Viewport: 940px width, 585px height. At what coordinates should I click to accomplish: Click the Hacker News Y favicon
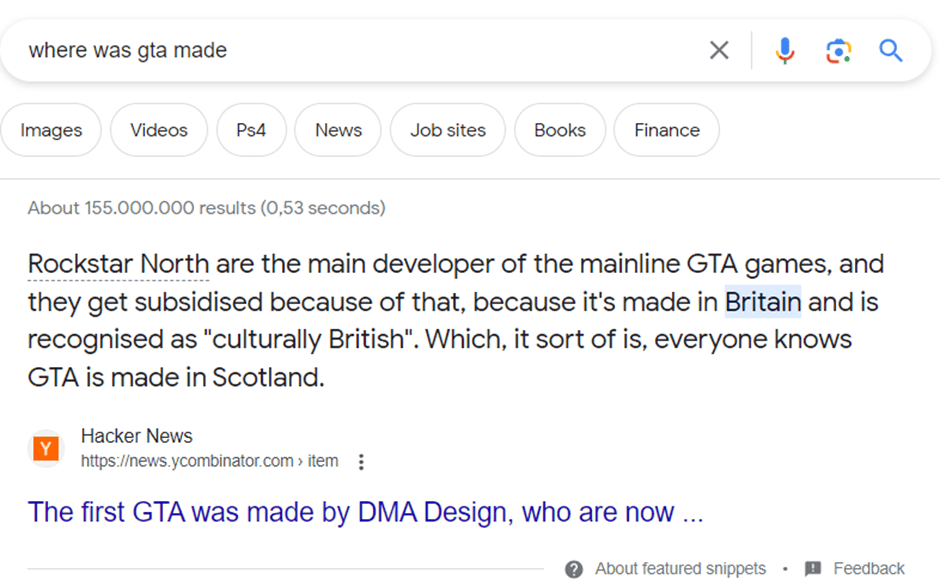tap(46, 448)
